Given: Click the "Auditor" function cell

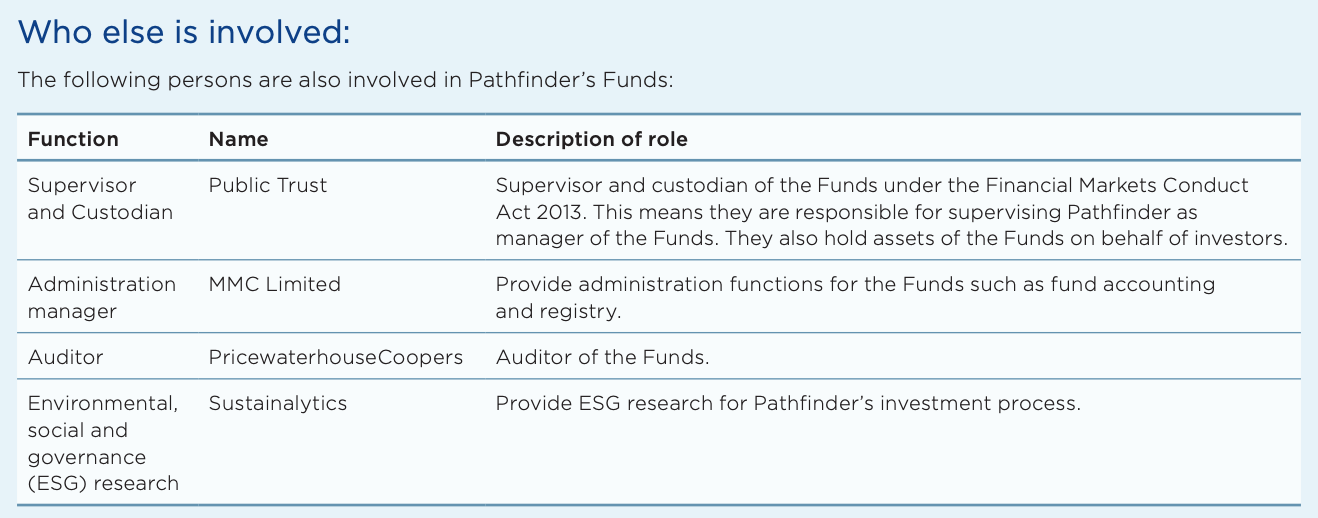Looking at the screenshot, I should (x=65, y=357).
